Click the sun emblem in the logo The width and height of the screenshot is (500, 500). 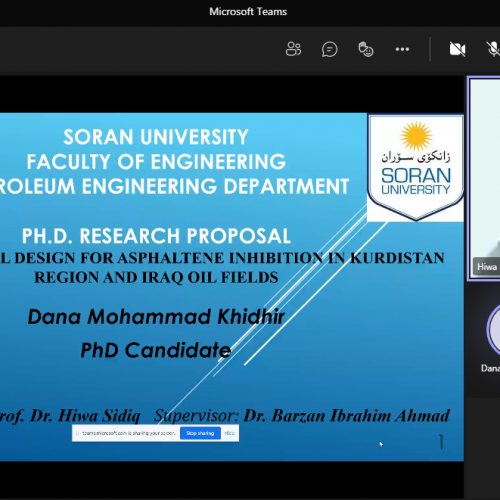point(416,136)
